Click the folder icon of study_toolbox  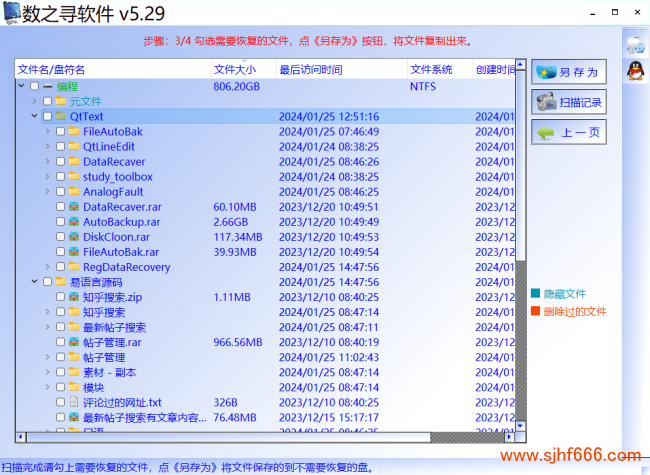click(74, 177)
